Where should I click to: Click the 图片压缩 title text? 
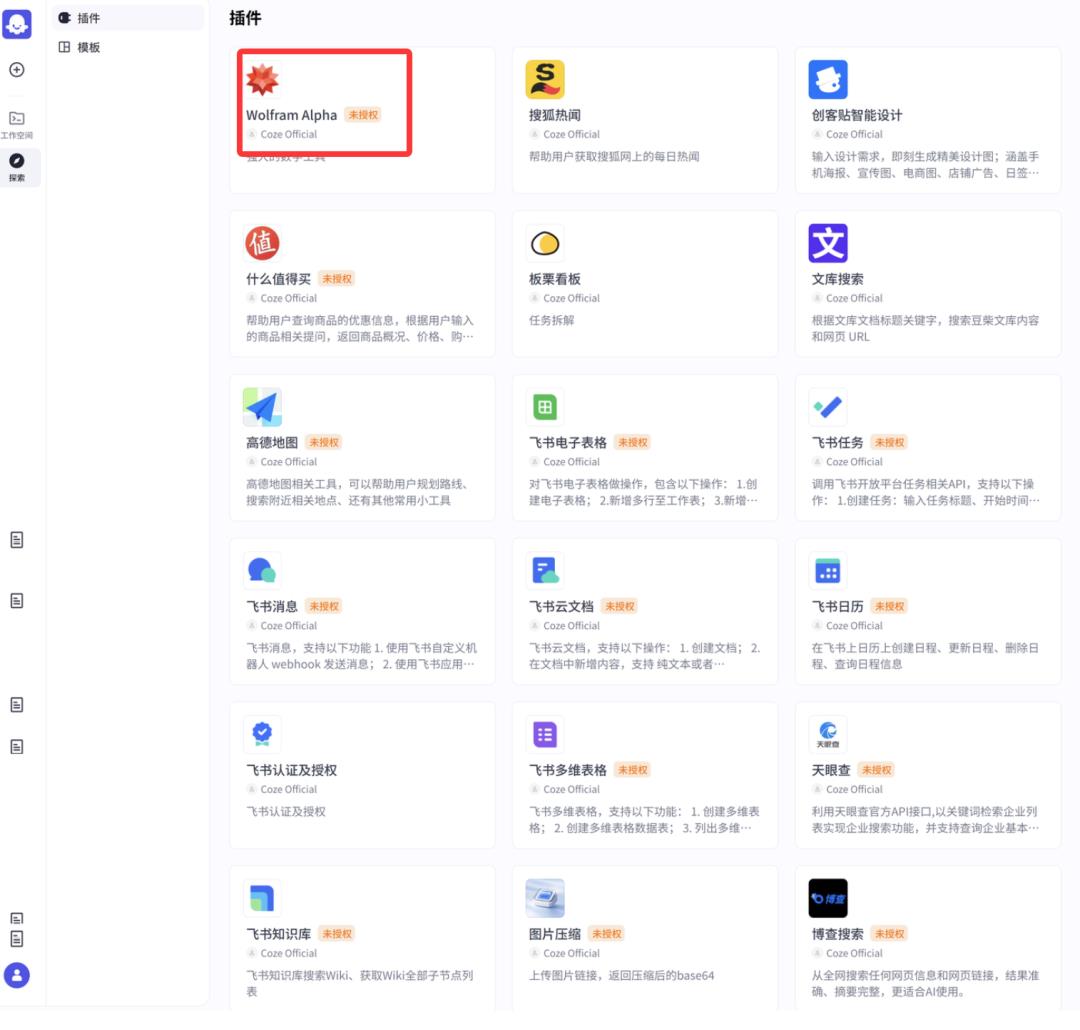[x=554, y=934]
